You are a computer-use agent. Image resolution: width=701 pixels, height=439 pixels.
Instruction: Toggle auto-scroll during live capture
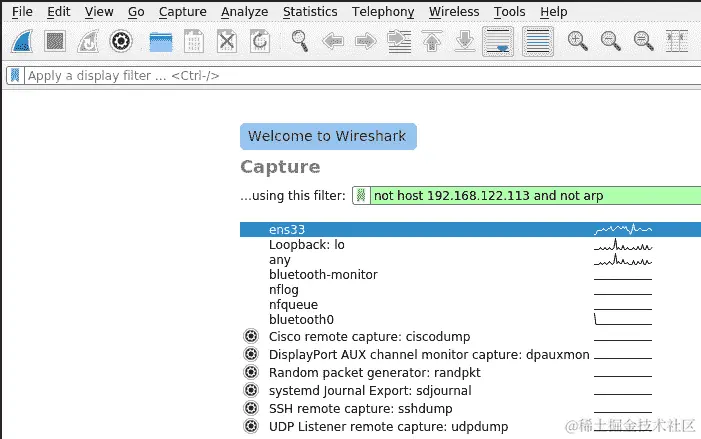pyautogui.click(x=498, y=42)
